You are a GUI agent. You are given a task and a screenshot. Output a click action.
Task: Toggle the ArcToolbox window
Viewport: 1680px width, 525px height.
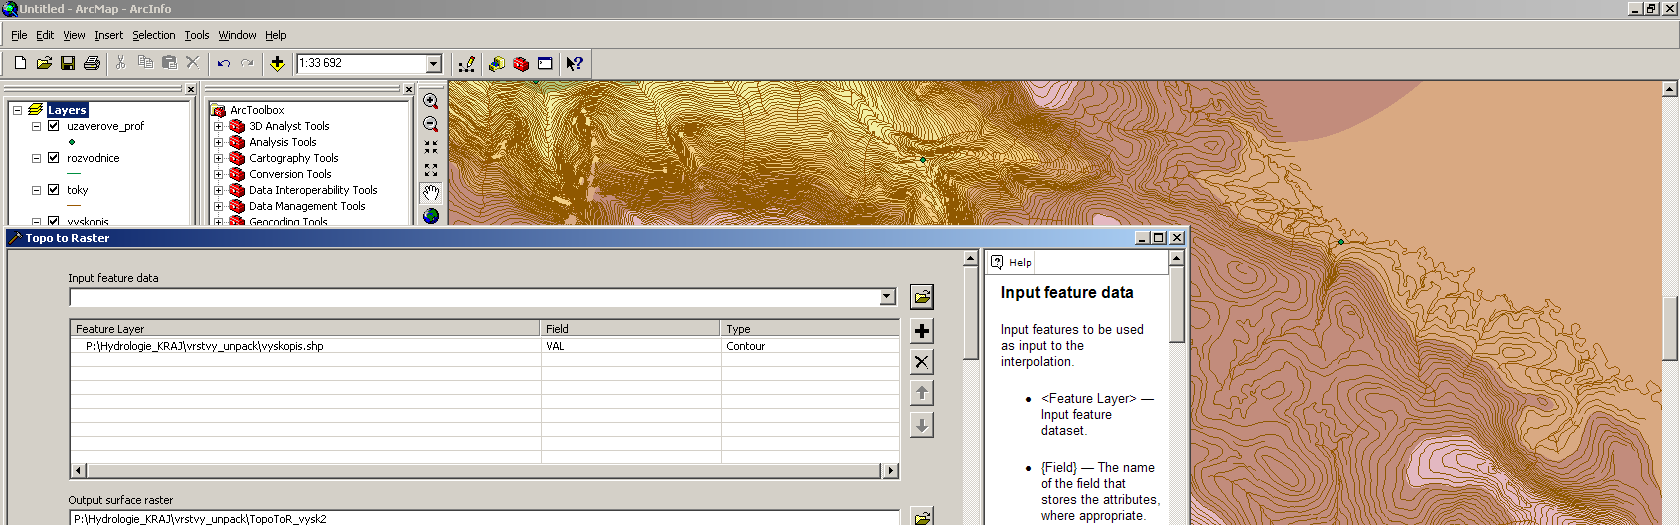point(521,63)
